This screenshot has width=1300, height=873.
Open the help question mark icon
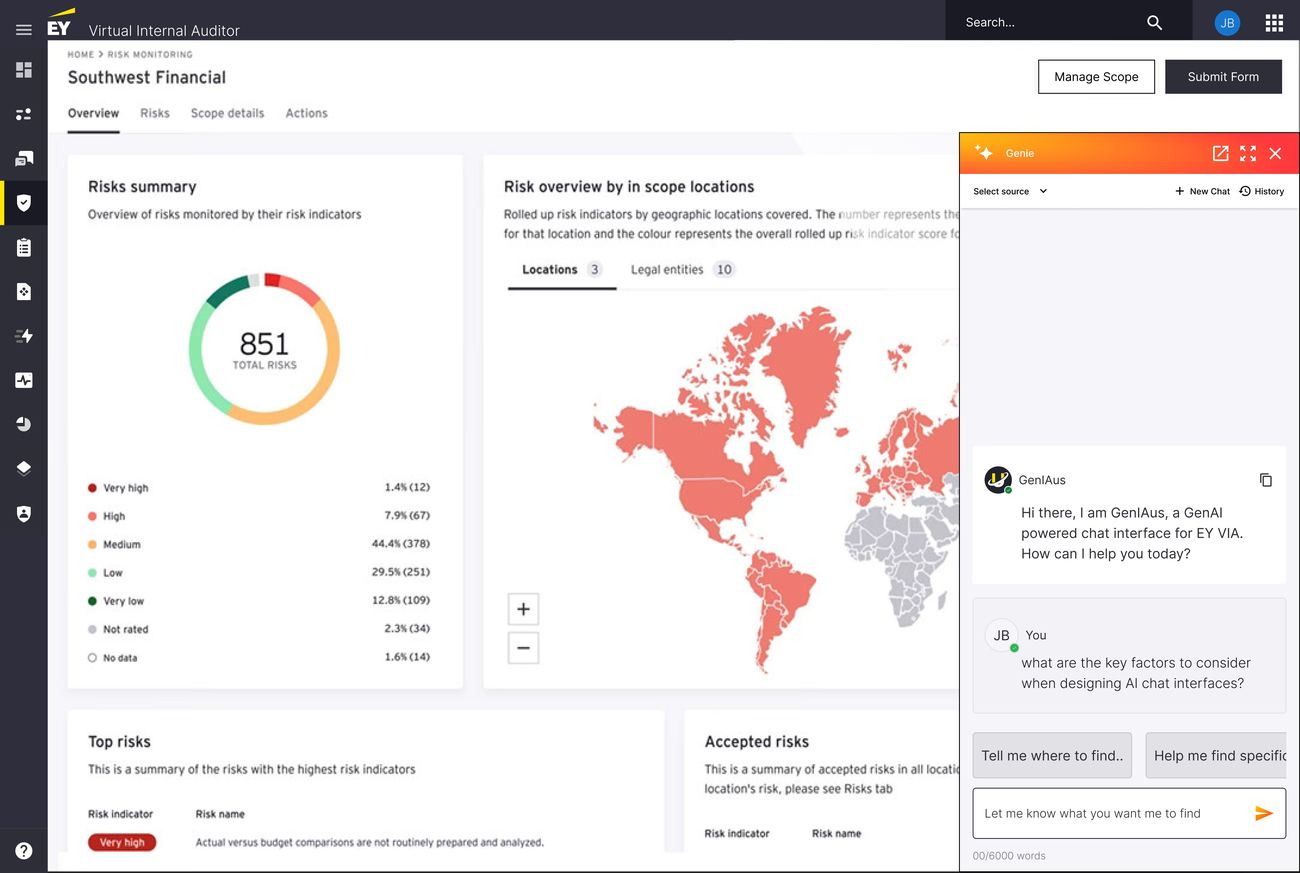(x=24, y=851)
